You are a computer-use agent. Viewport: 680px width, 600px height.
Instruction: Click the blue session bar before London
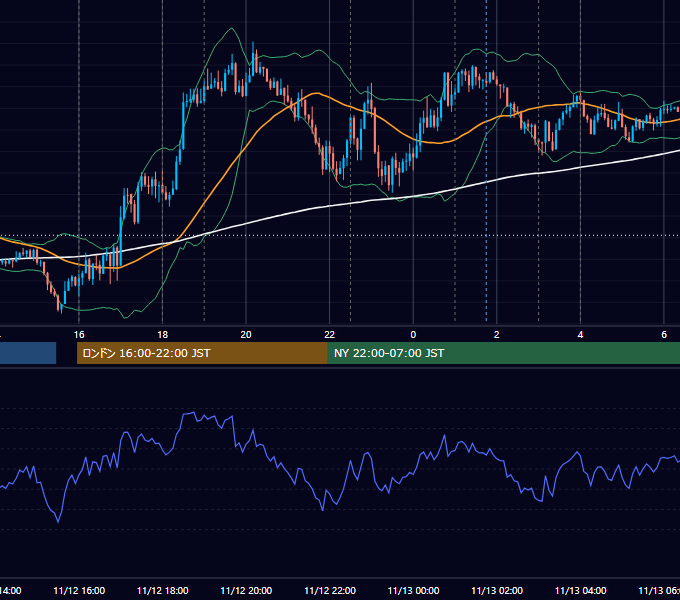pyautogui.click(x=28, y=353)
